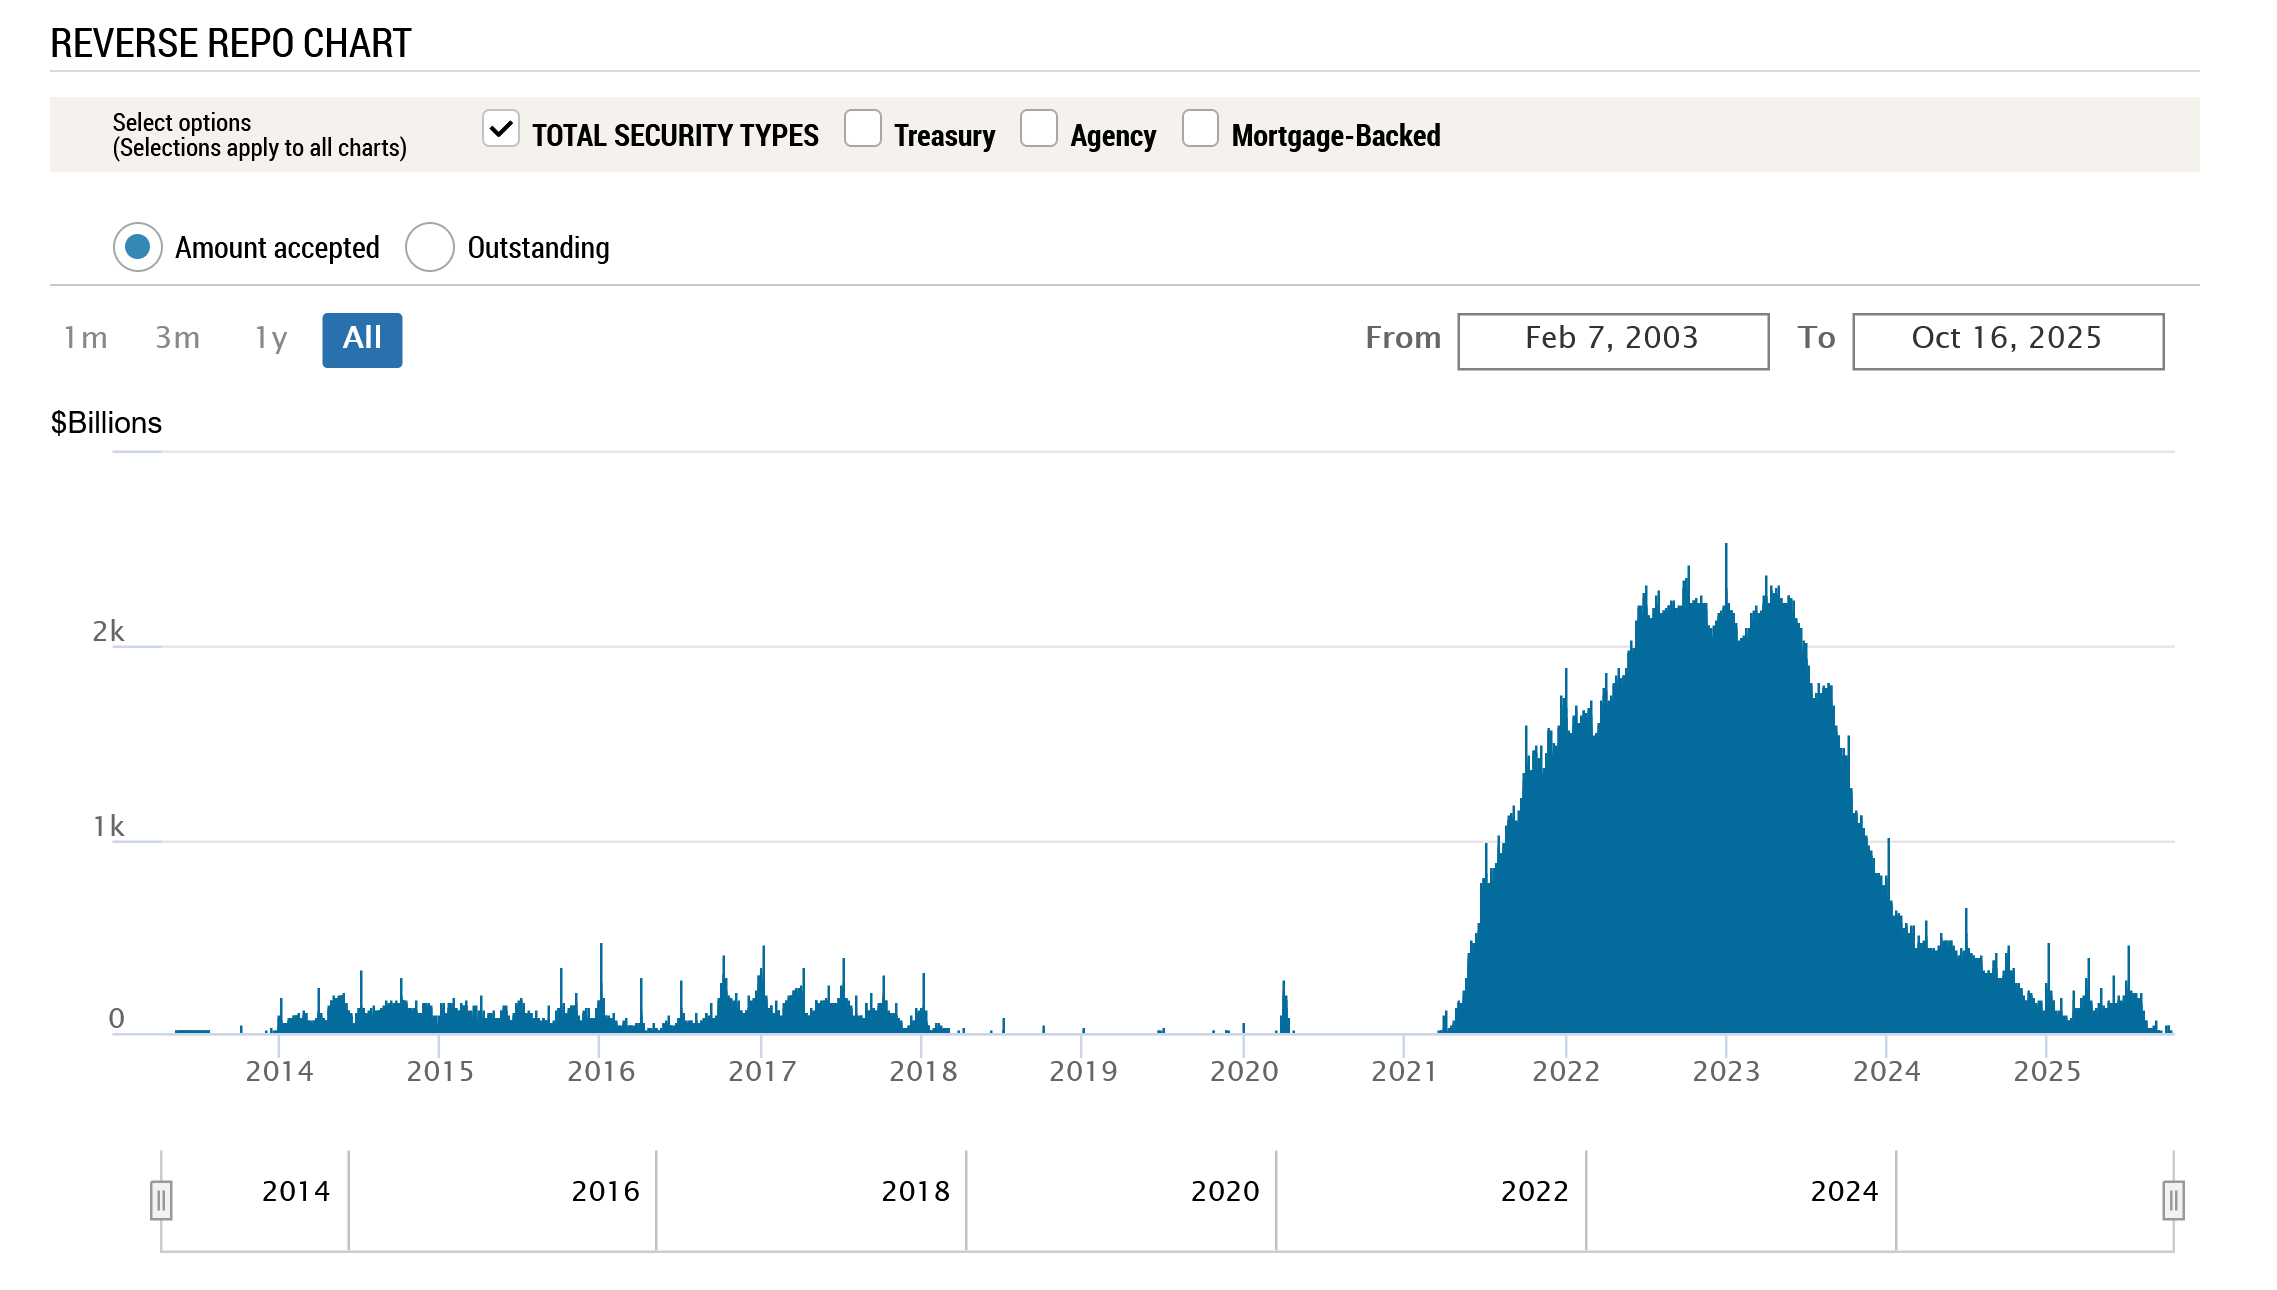The width and height of the screenshot is (2277, 1290).
Task: Check the Agency security type box
Action: pyautogui.click(x=1038, y=130)
